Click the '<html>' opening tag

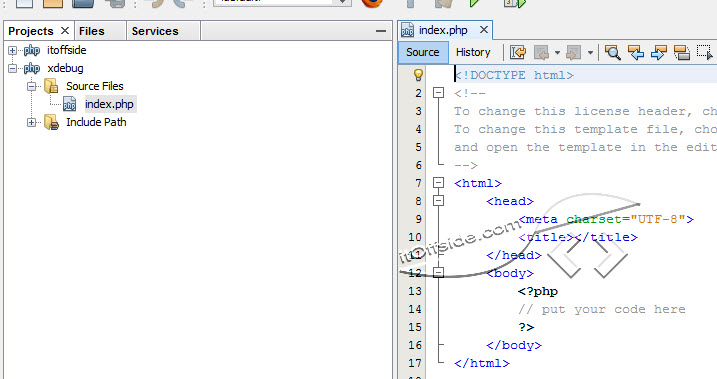pyautogui.click(x=478, y=183)
